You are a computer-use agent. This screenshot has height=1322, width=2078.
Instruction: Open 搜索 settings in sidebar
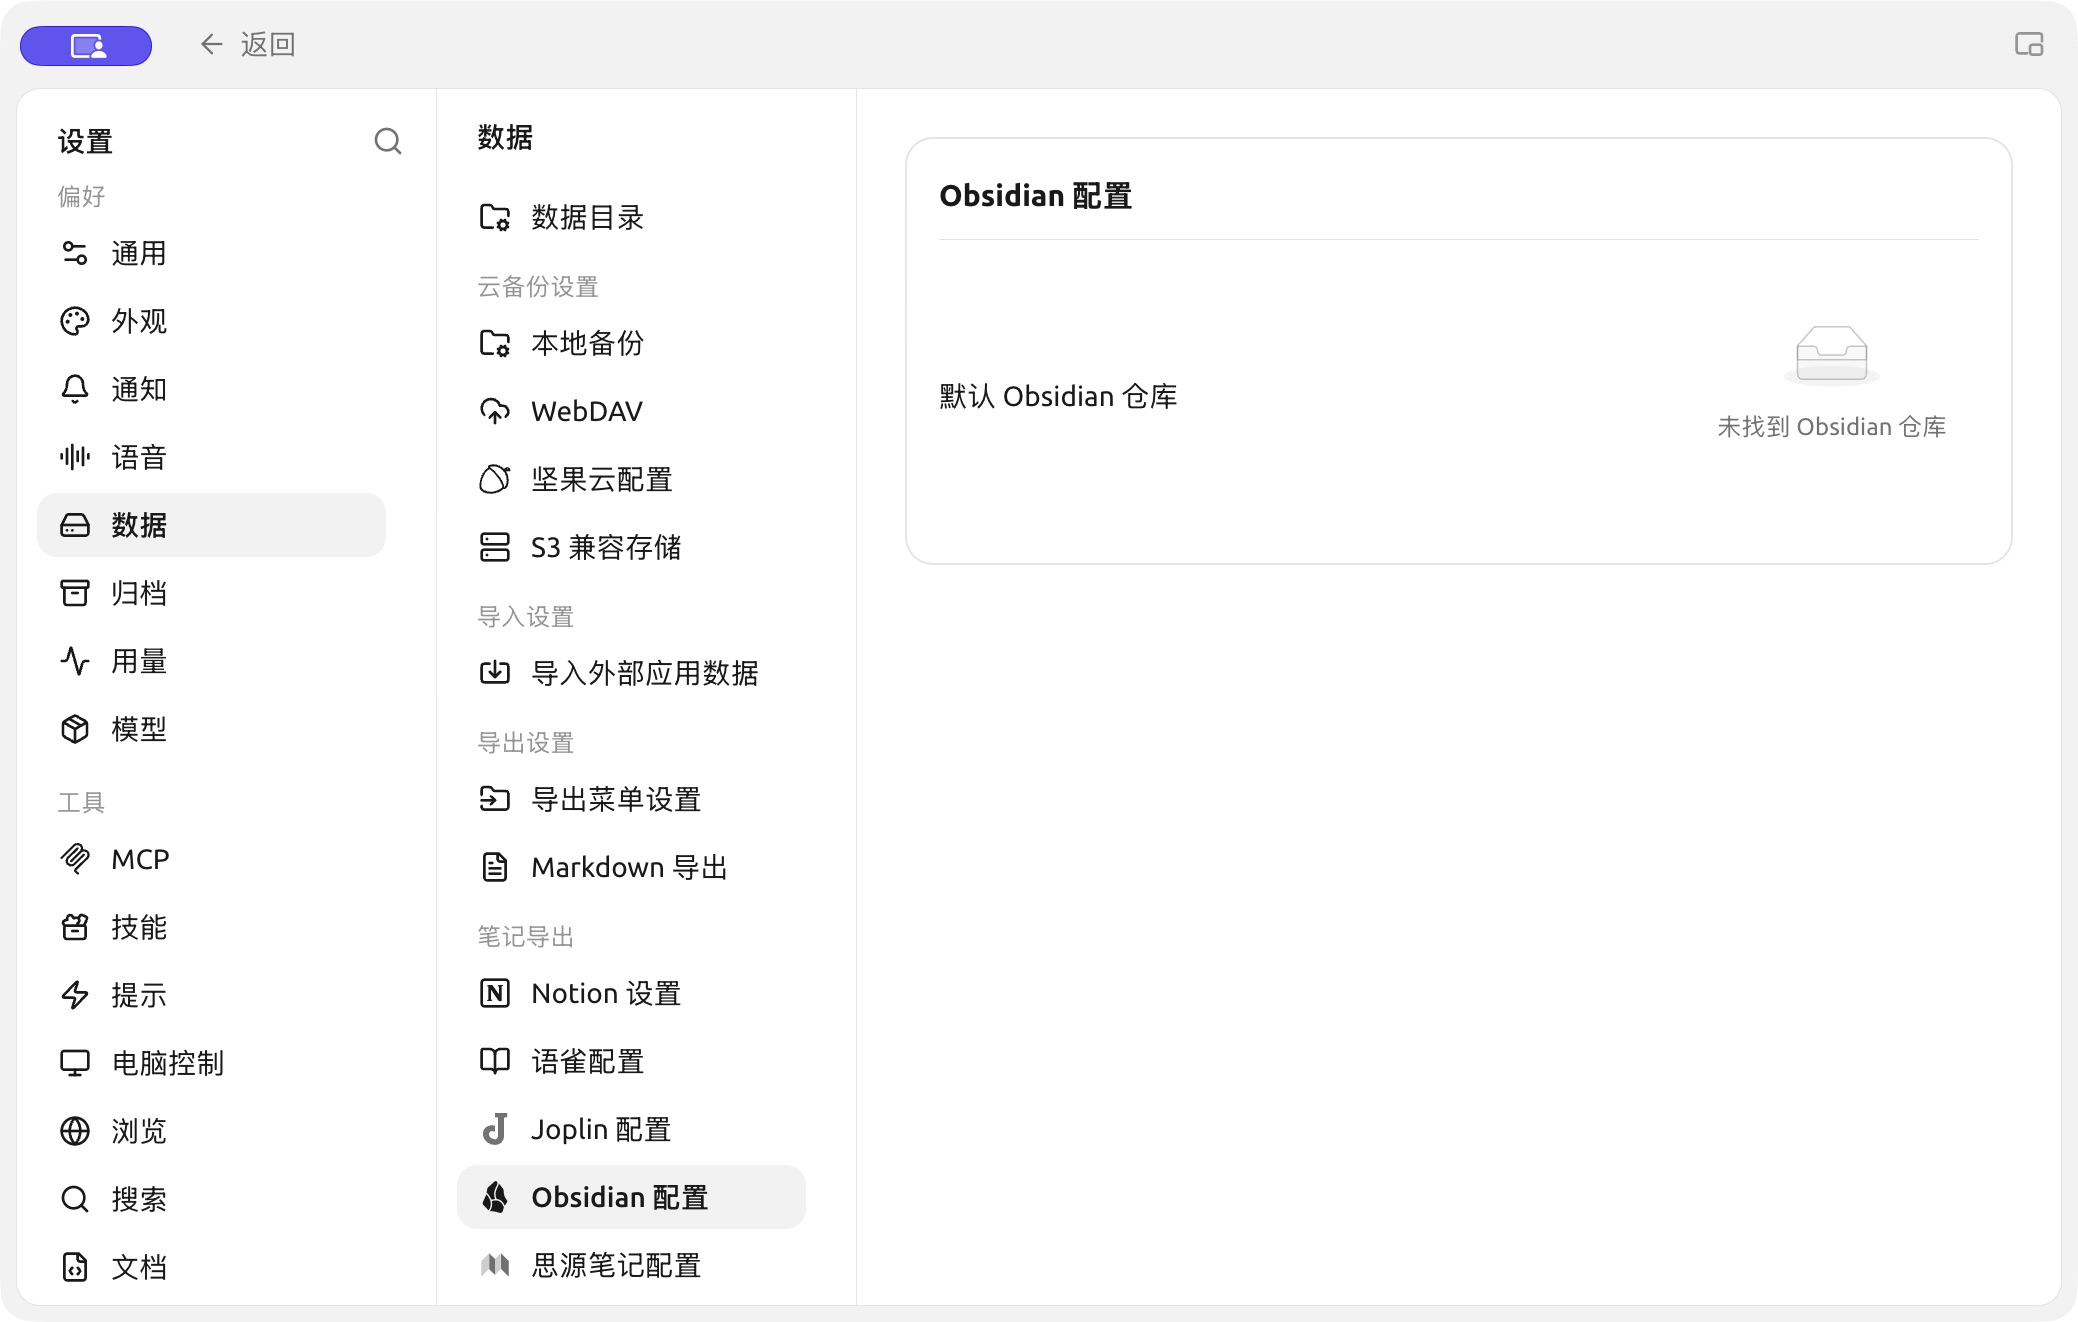(x=211, y=1199)
